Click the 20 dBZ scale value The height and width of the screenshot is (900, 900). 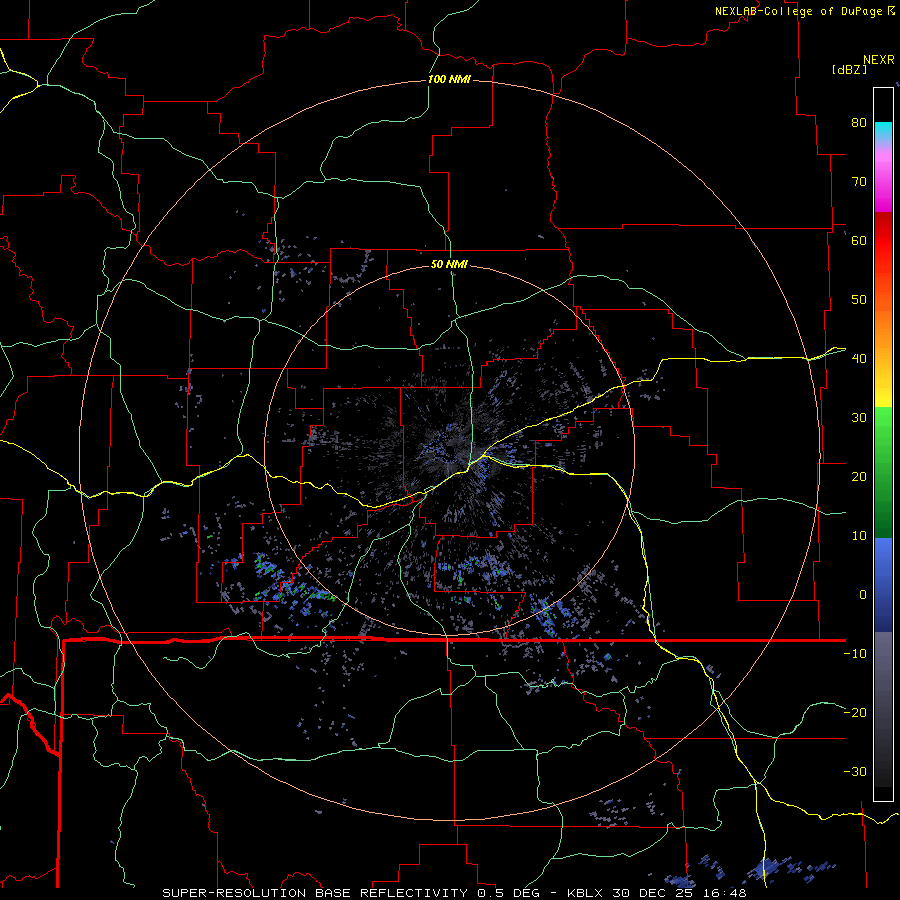coord(859,476)
